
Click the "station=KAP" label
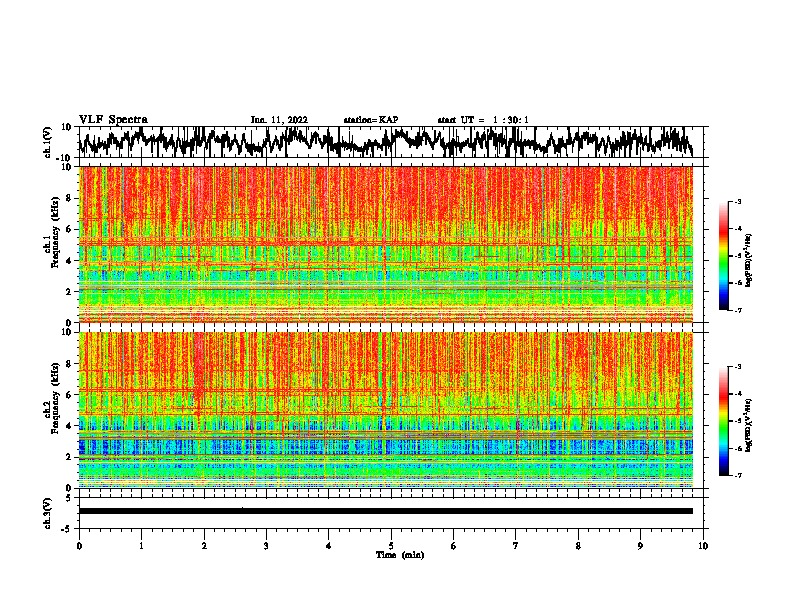click(371, 120)
